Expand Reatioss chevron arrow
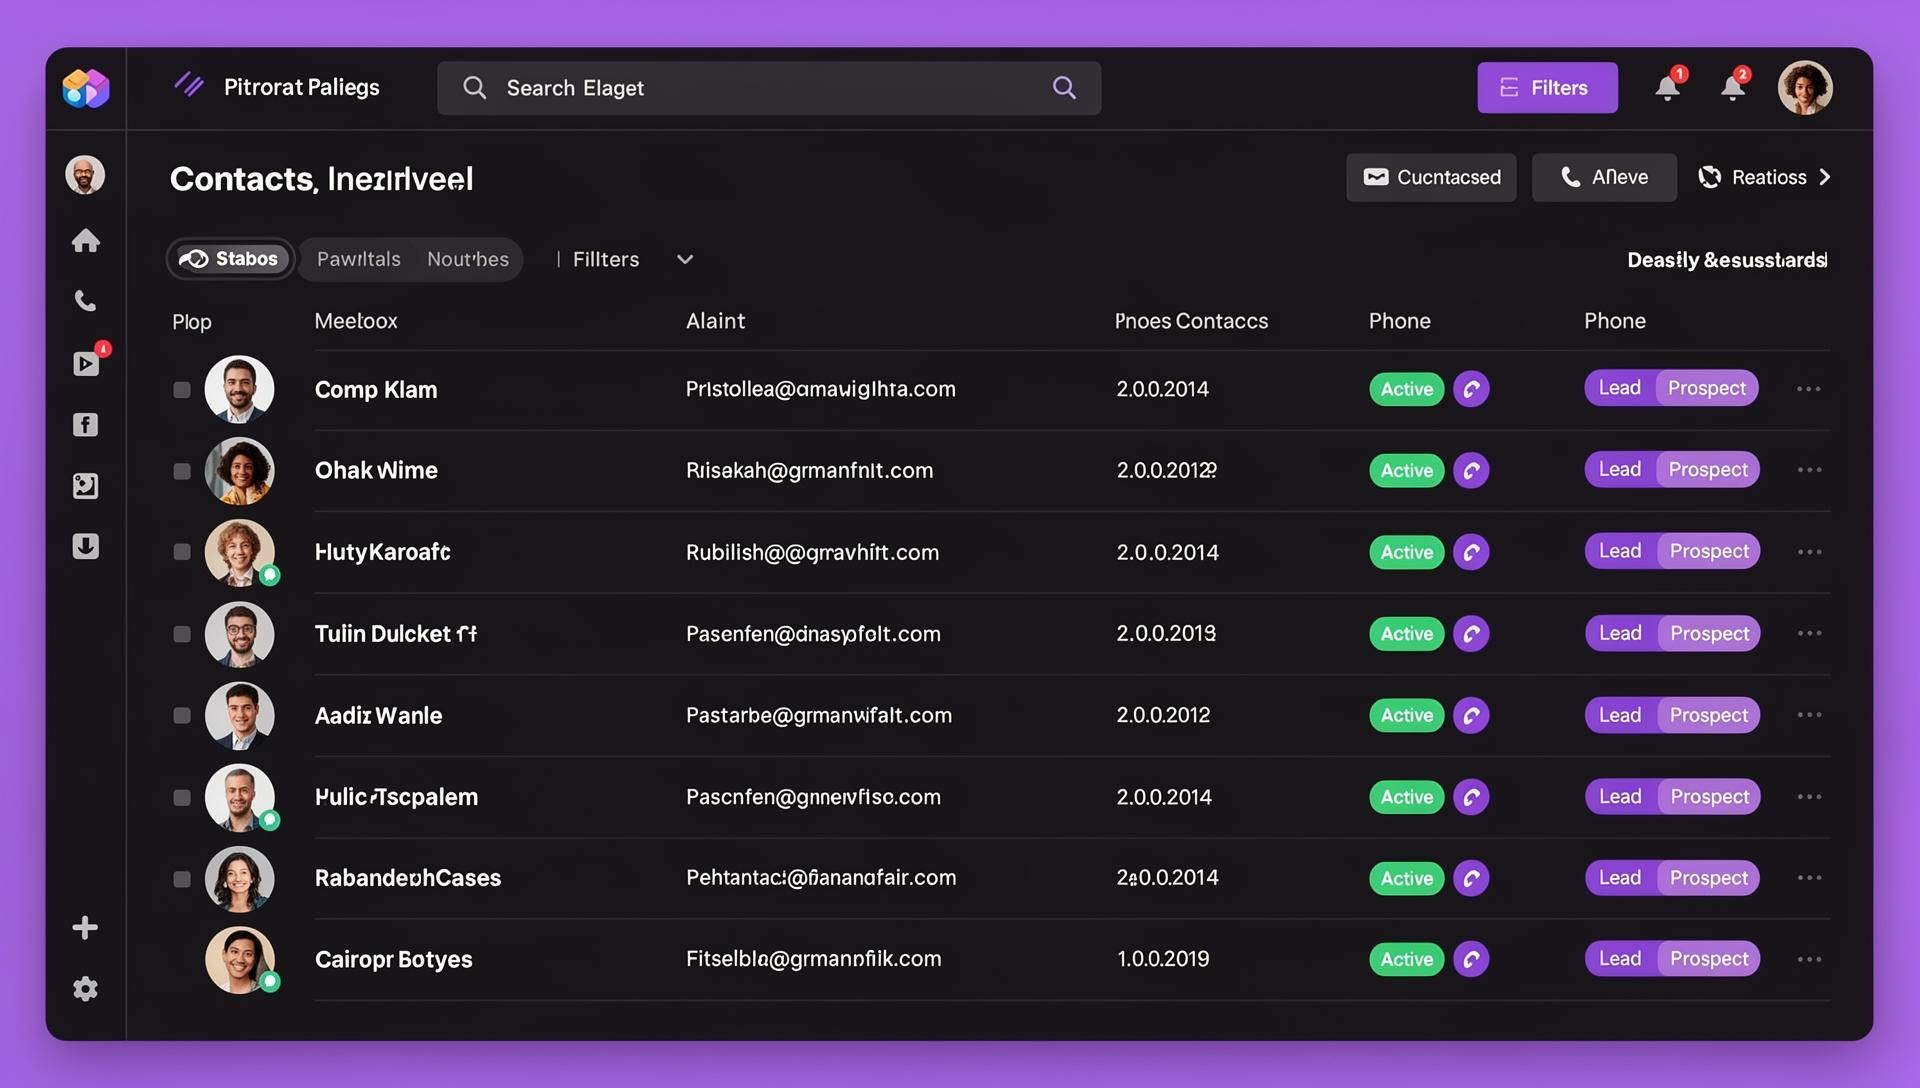 pyautogui.click(x=1825, y=177)
